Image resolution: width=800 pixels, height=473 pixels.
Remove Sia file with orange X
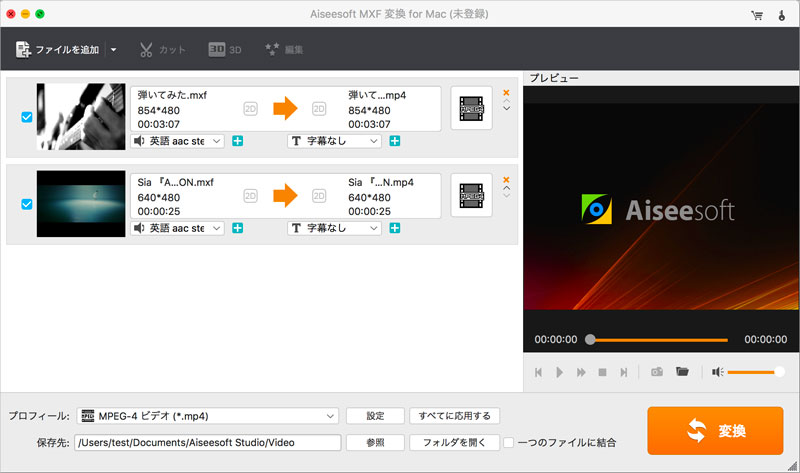pos(506,180)
